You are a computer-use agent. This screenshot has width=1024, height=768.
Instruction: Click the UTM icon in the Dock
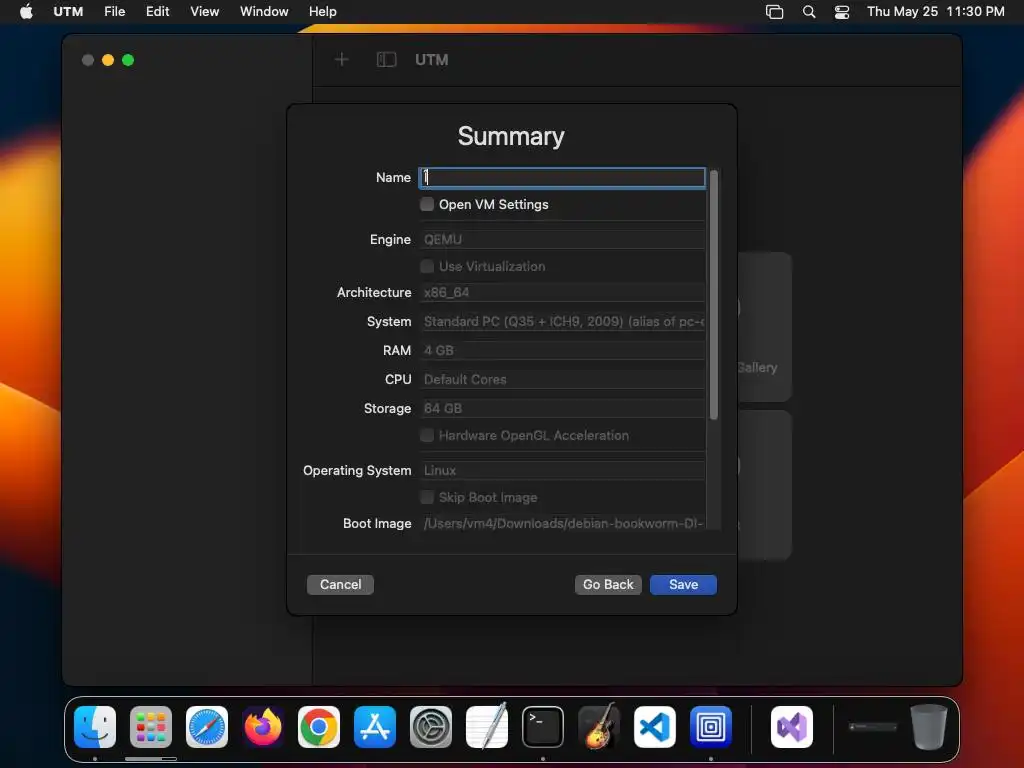pos(711,727)
